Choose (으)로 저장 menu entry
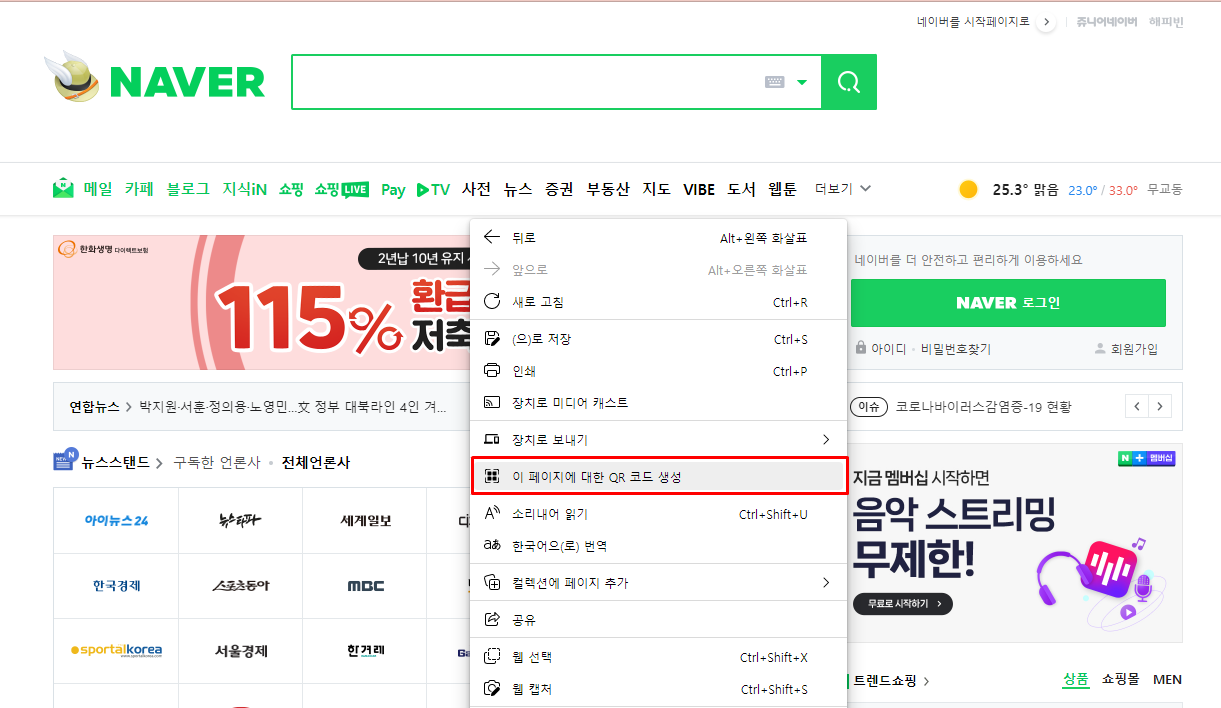1221x708 pixels. (659, 339)
